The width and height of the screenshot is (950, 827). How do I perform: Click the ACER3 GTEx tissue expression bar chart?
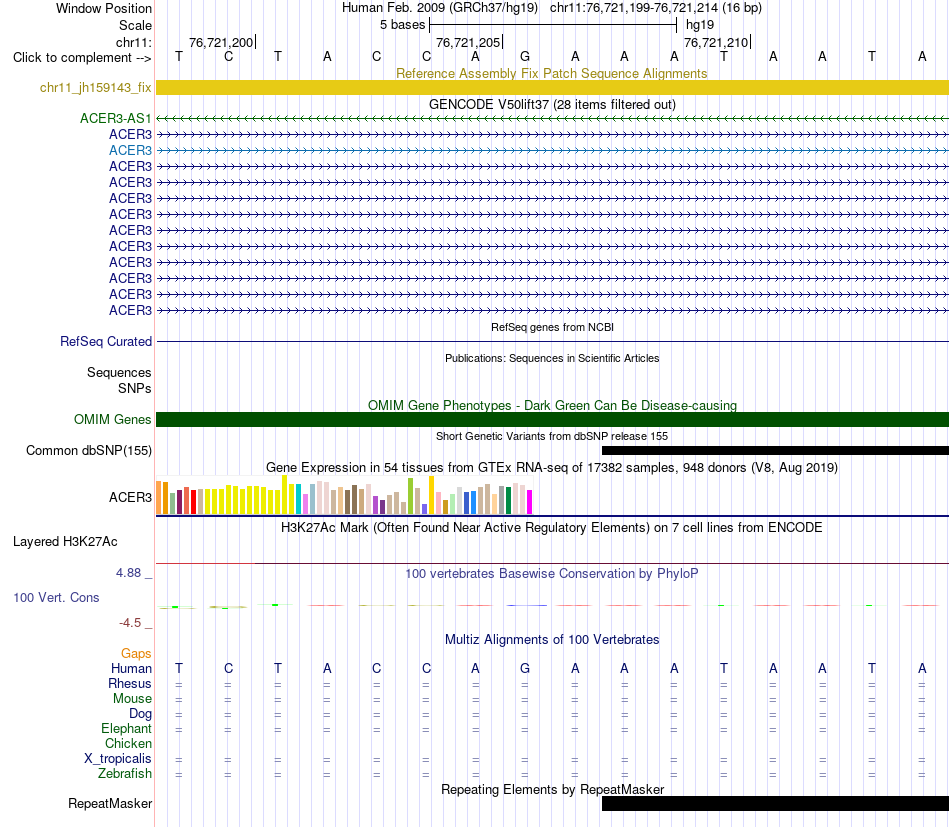tap(344, 495)
